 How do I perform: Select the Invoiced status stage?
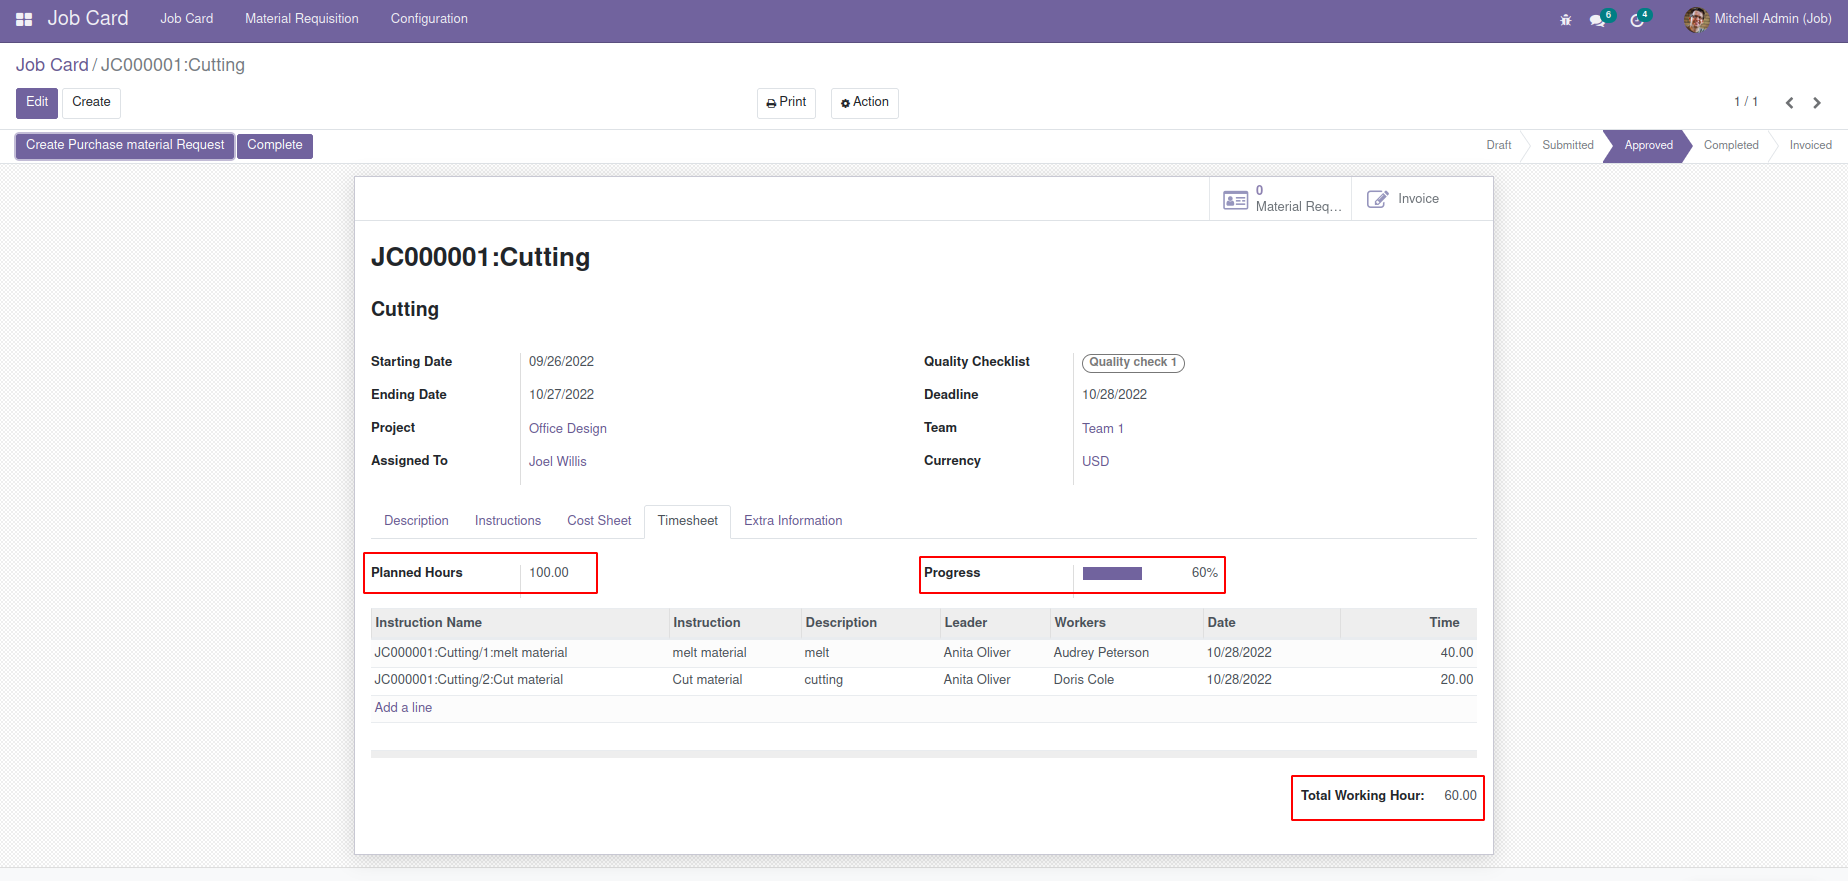[x=1810, y=146]
